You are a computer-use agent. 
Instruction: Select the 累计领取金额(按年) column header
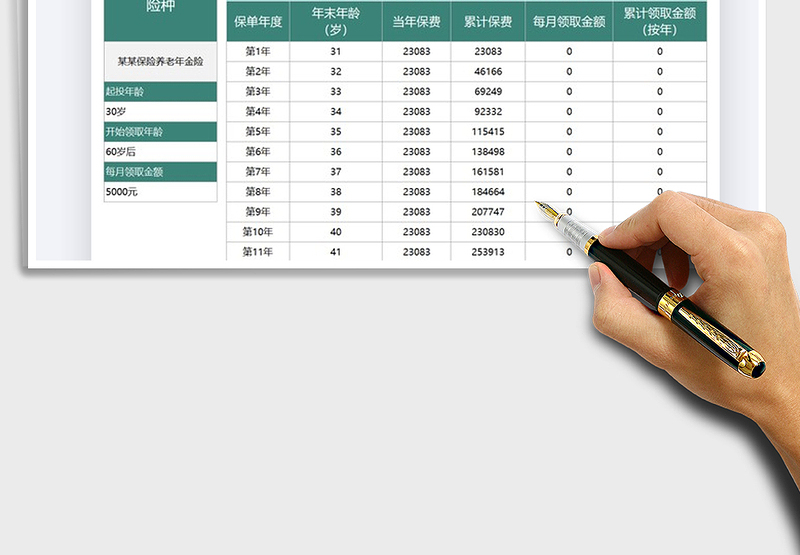(660, 21)
